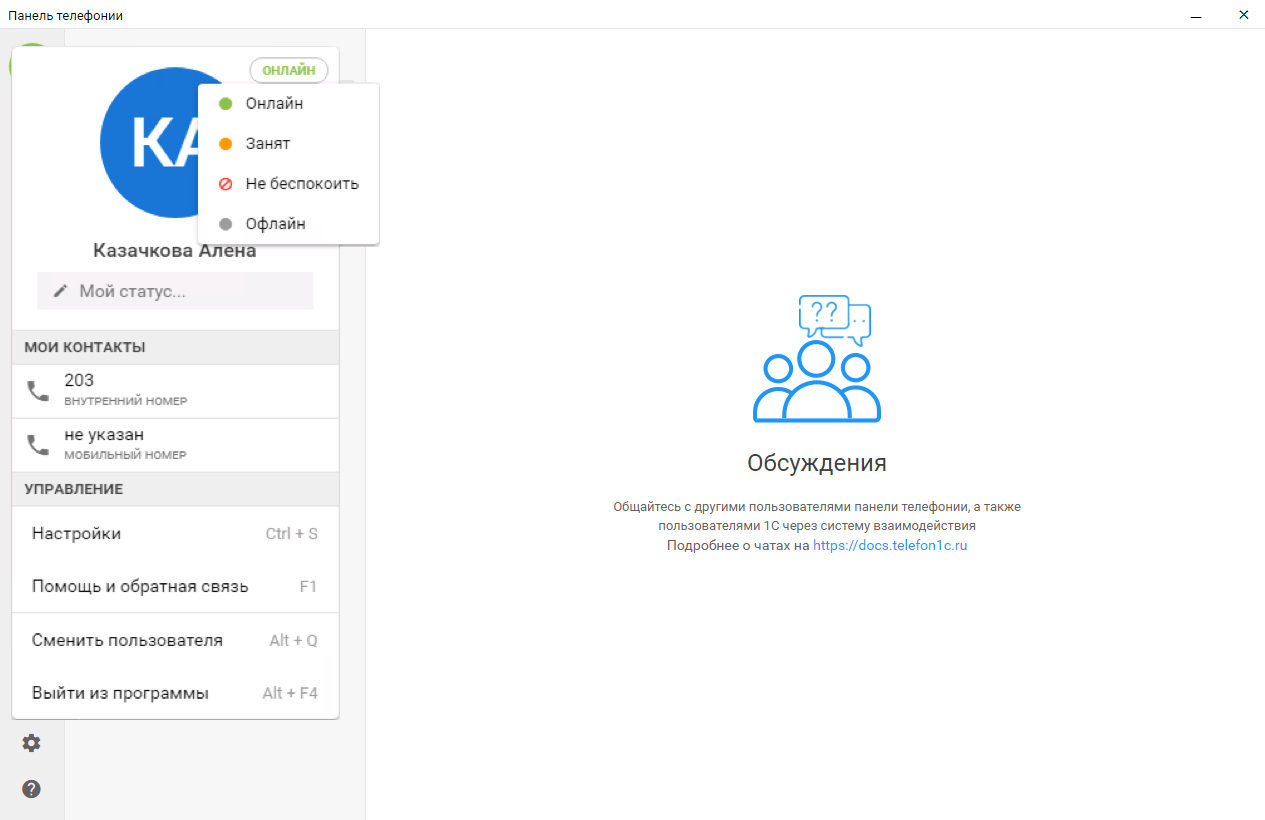Open the ОНЛАЙН status dropdown badge
This screenshot has width=1265, height=820.
coord(289,70)
